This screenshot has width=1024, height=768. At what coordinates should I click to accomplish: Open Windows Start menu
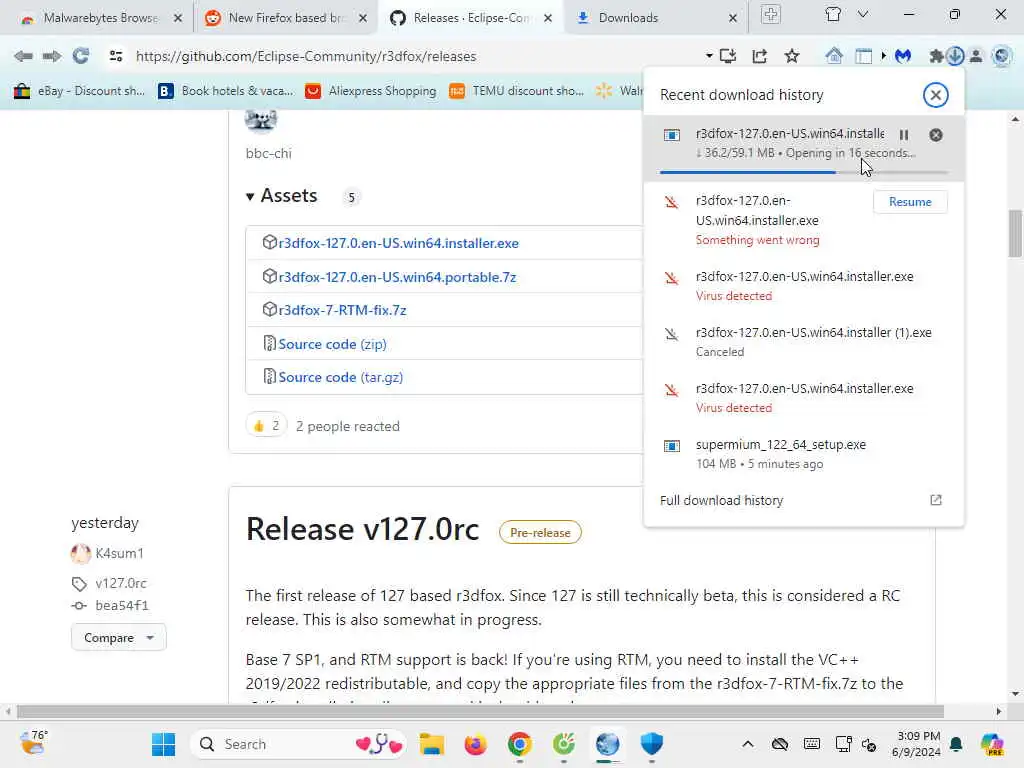[x=163, y=744]
